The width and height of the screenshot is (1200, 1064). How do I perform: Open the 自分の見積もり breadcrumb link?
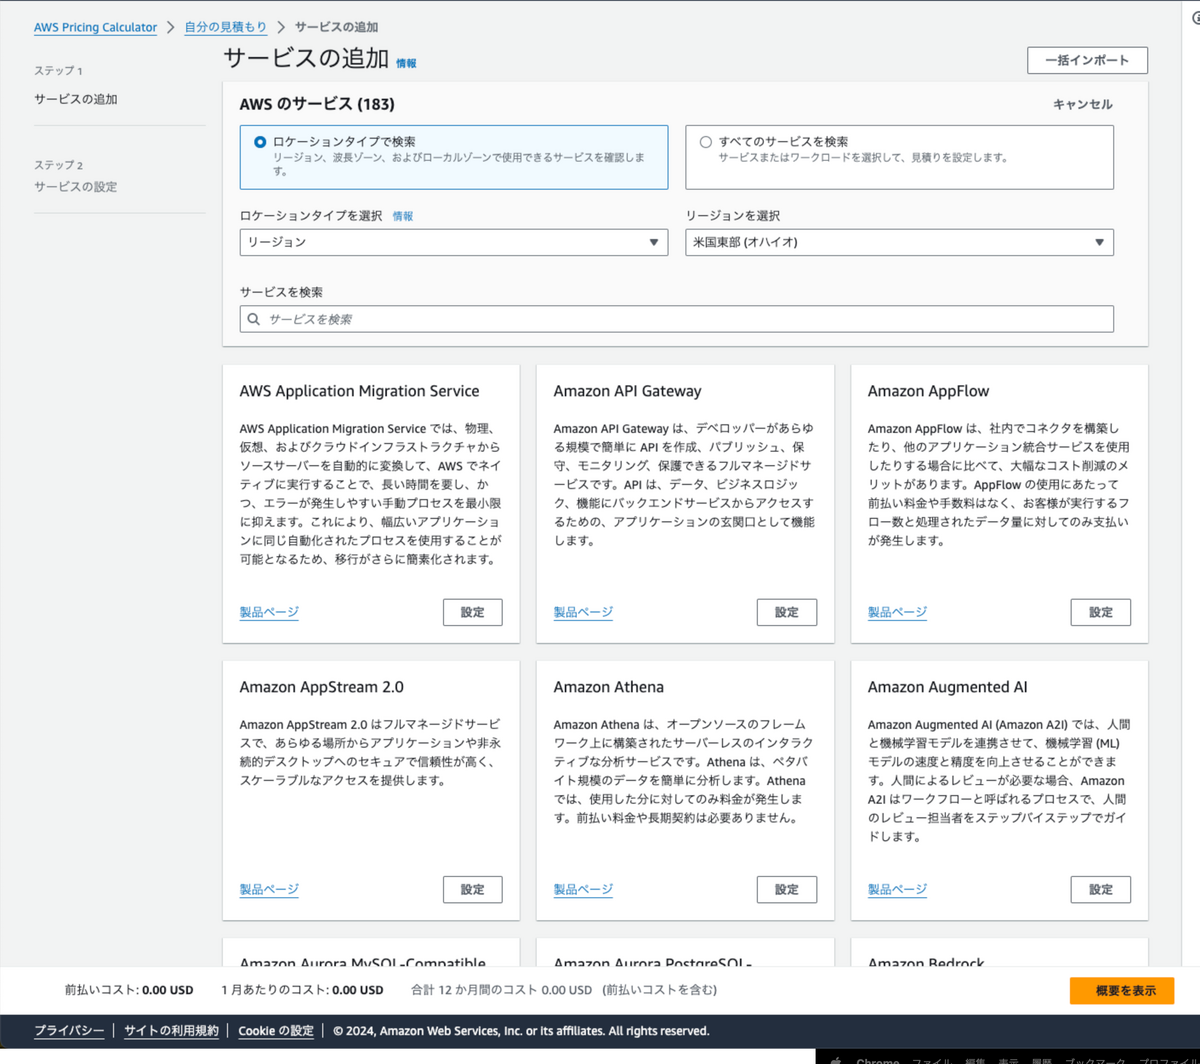(226, 27)
